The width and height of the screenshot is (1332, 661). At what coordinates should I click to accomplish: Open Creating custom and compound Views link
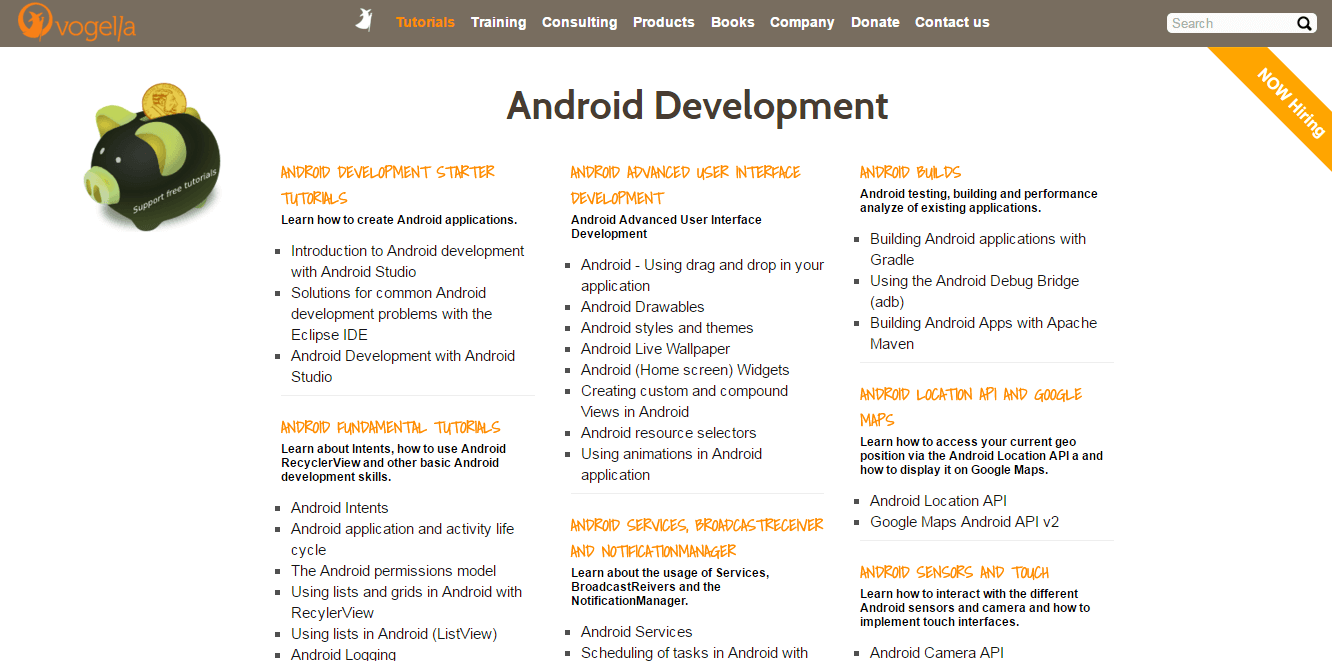pyautogui.click(x=685, y=401)
